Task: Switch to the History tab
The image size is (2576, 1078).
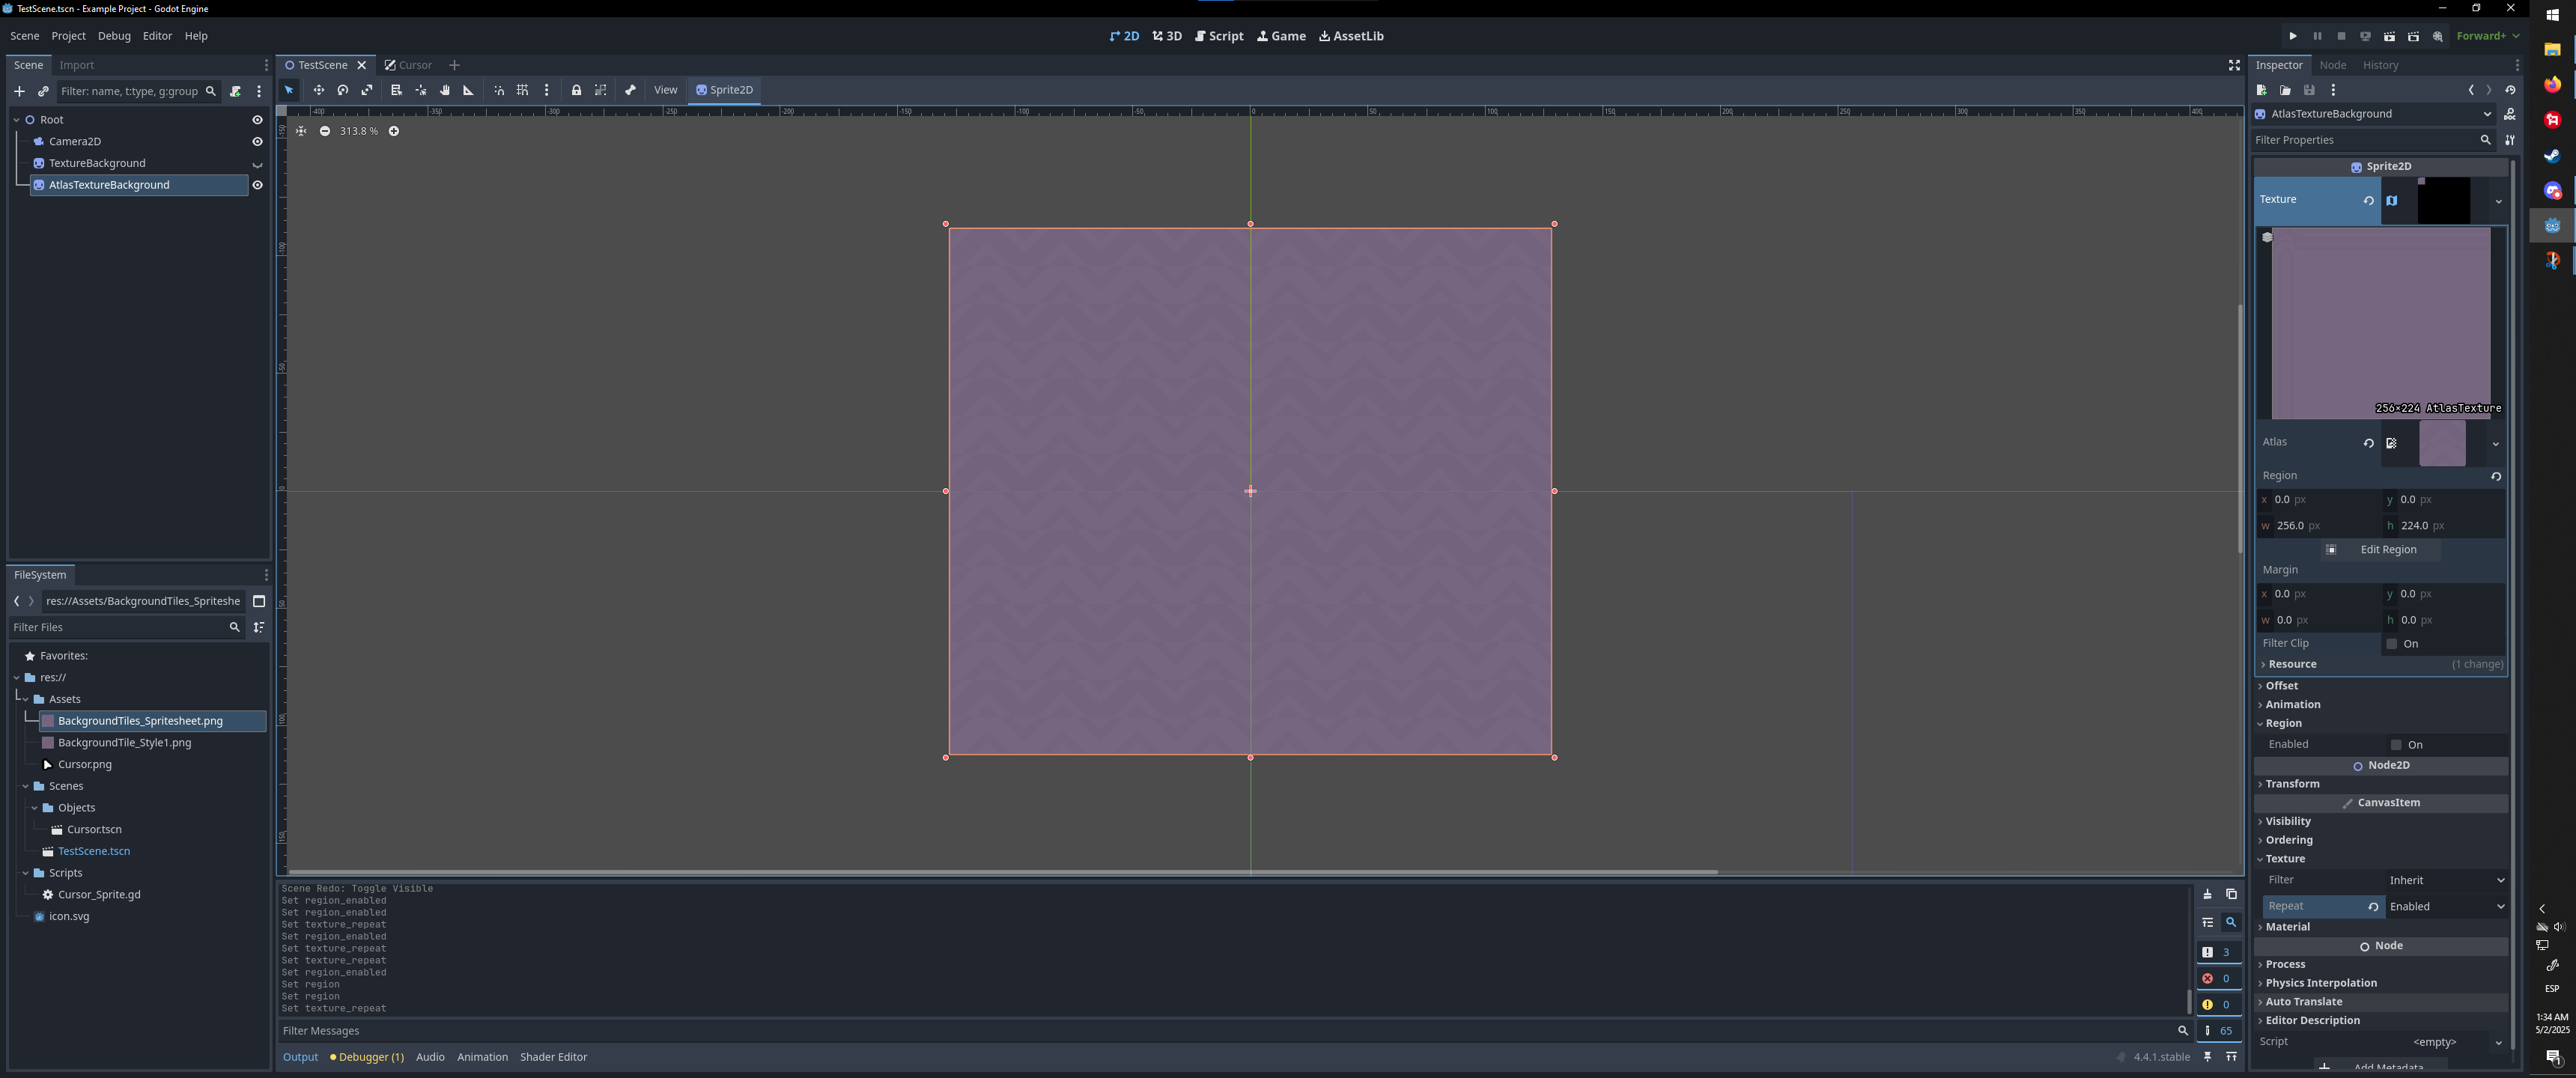Action: point(2380,65)
